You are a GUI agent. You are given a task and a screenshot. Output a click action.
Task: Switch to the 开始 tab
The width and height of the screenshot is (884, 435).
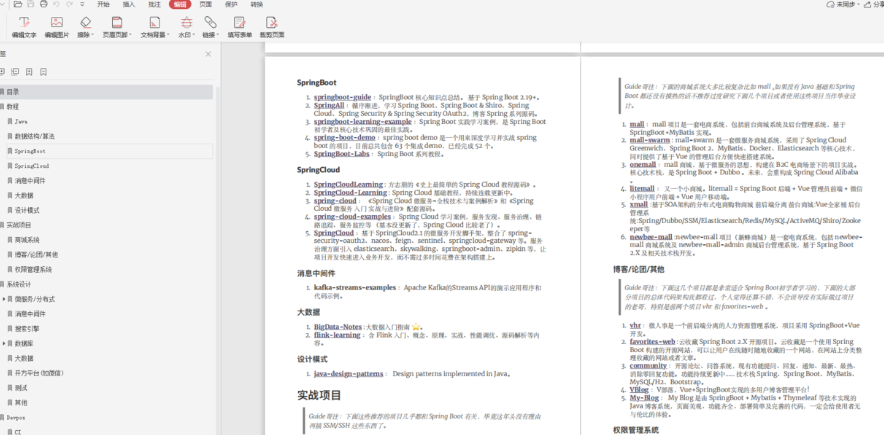tap(103, 4)
